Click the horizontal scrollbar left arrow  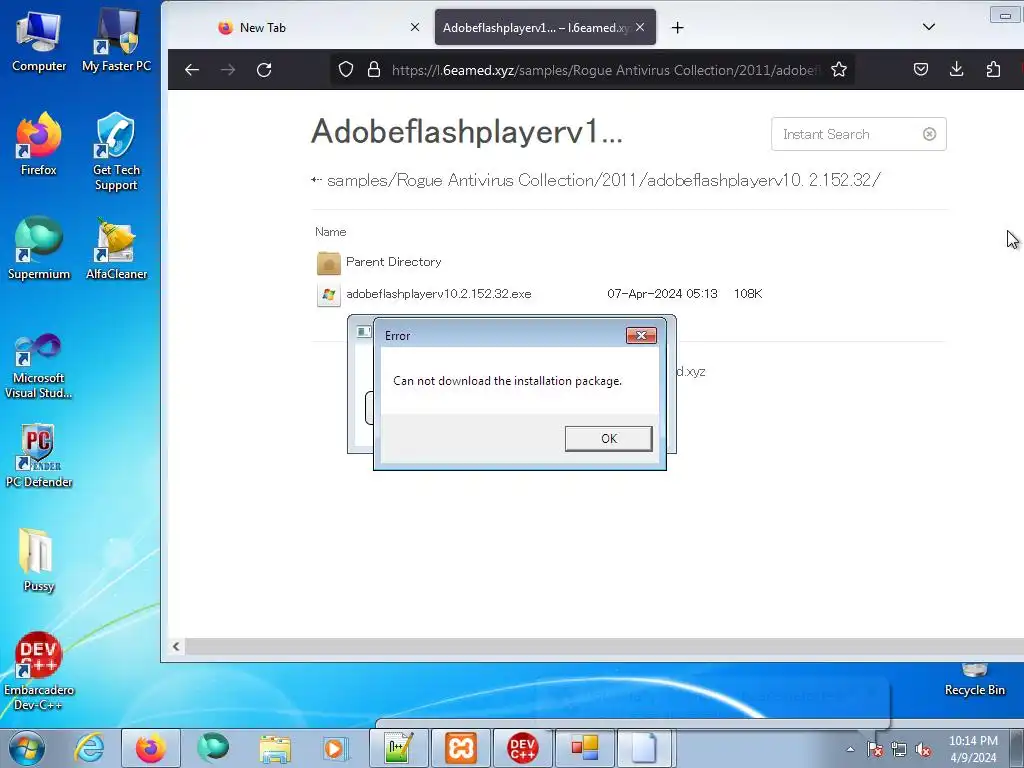click(176, 646)
